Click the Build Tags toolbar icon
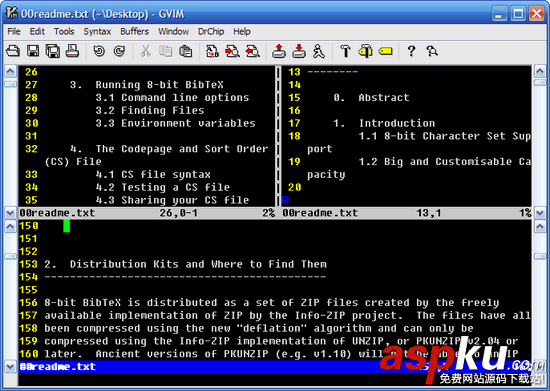The width and height of the screenshot is (550, 391). click(365, 51)
